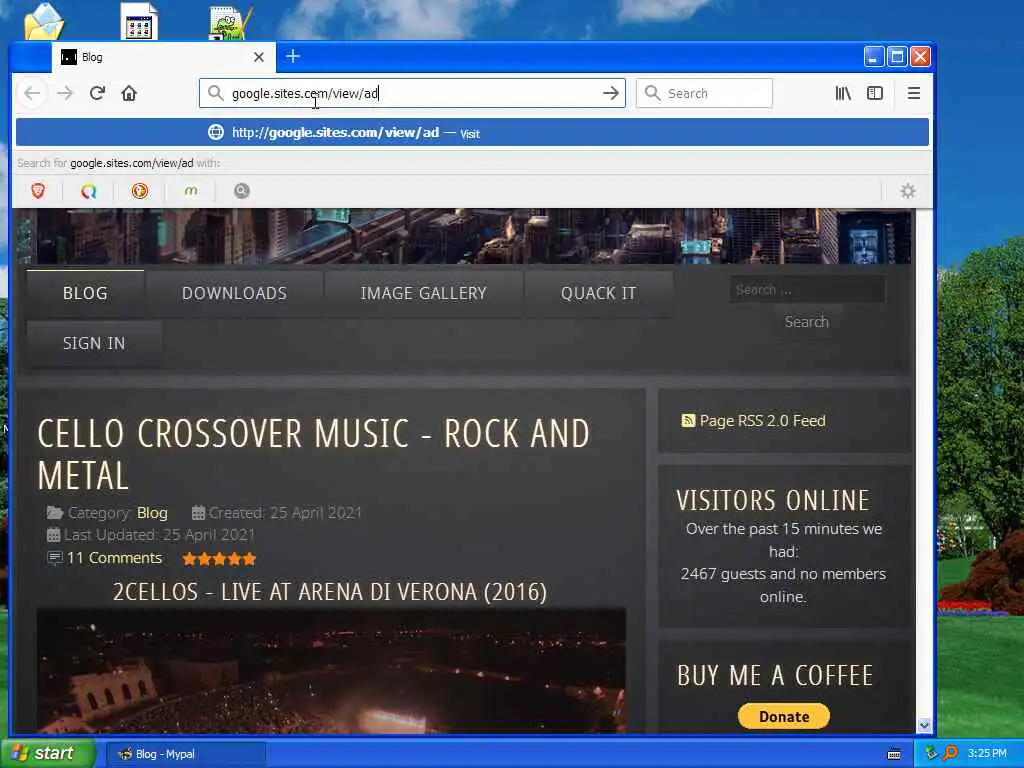This screenshot has width=1024, height=768.
Task: Toggle the sidebar view icon
Action: coord(875,93)
